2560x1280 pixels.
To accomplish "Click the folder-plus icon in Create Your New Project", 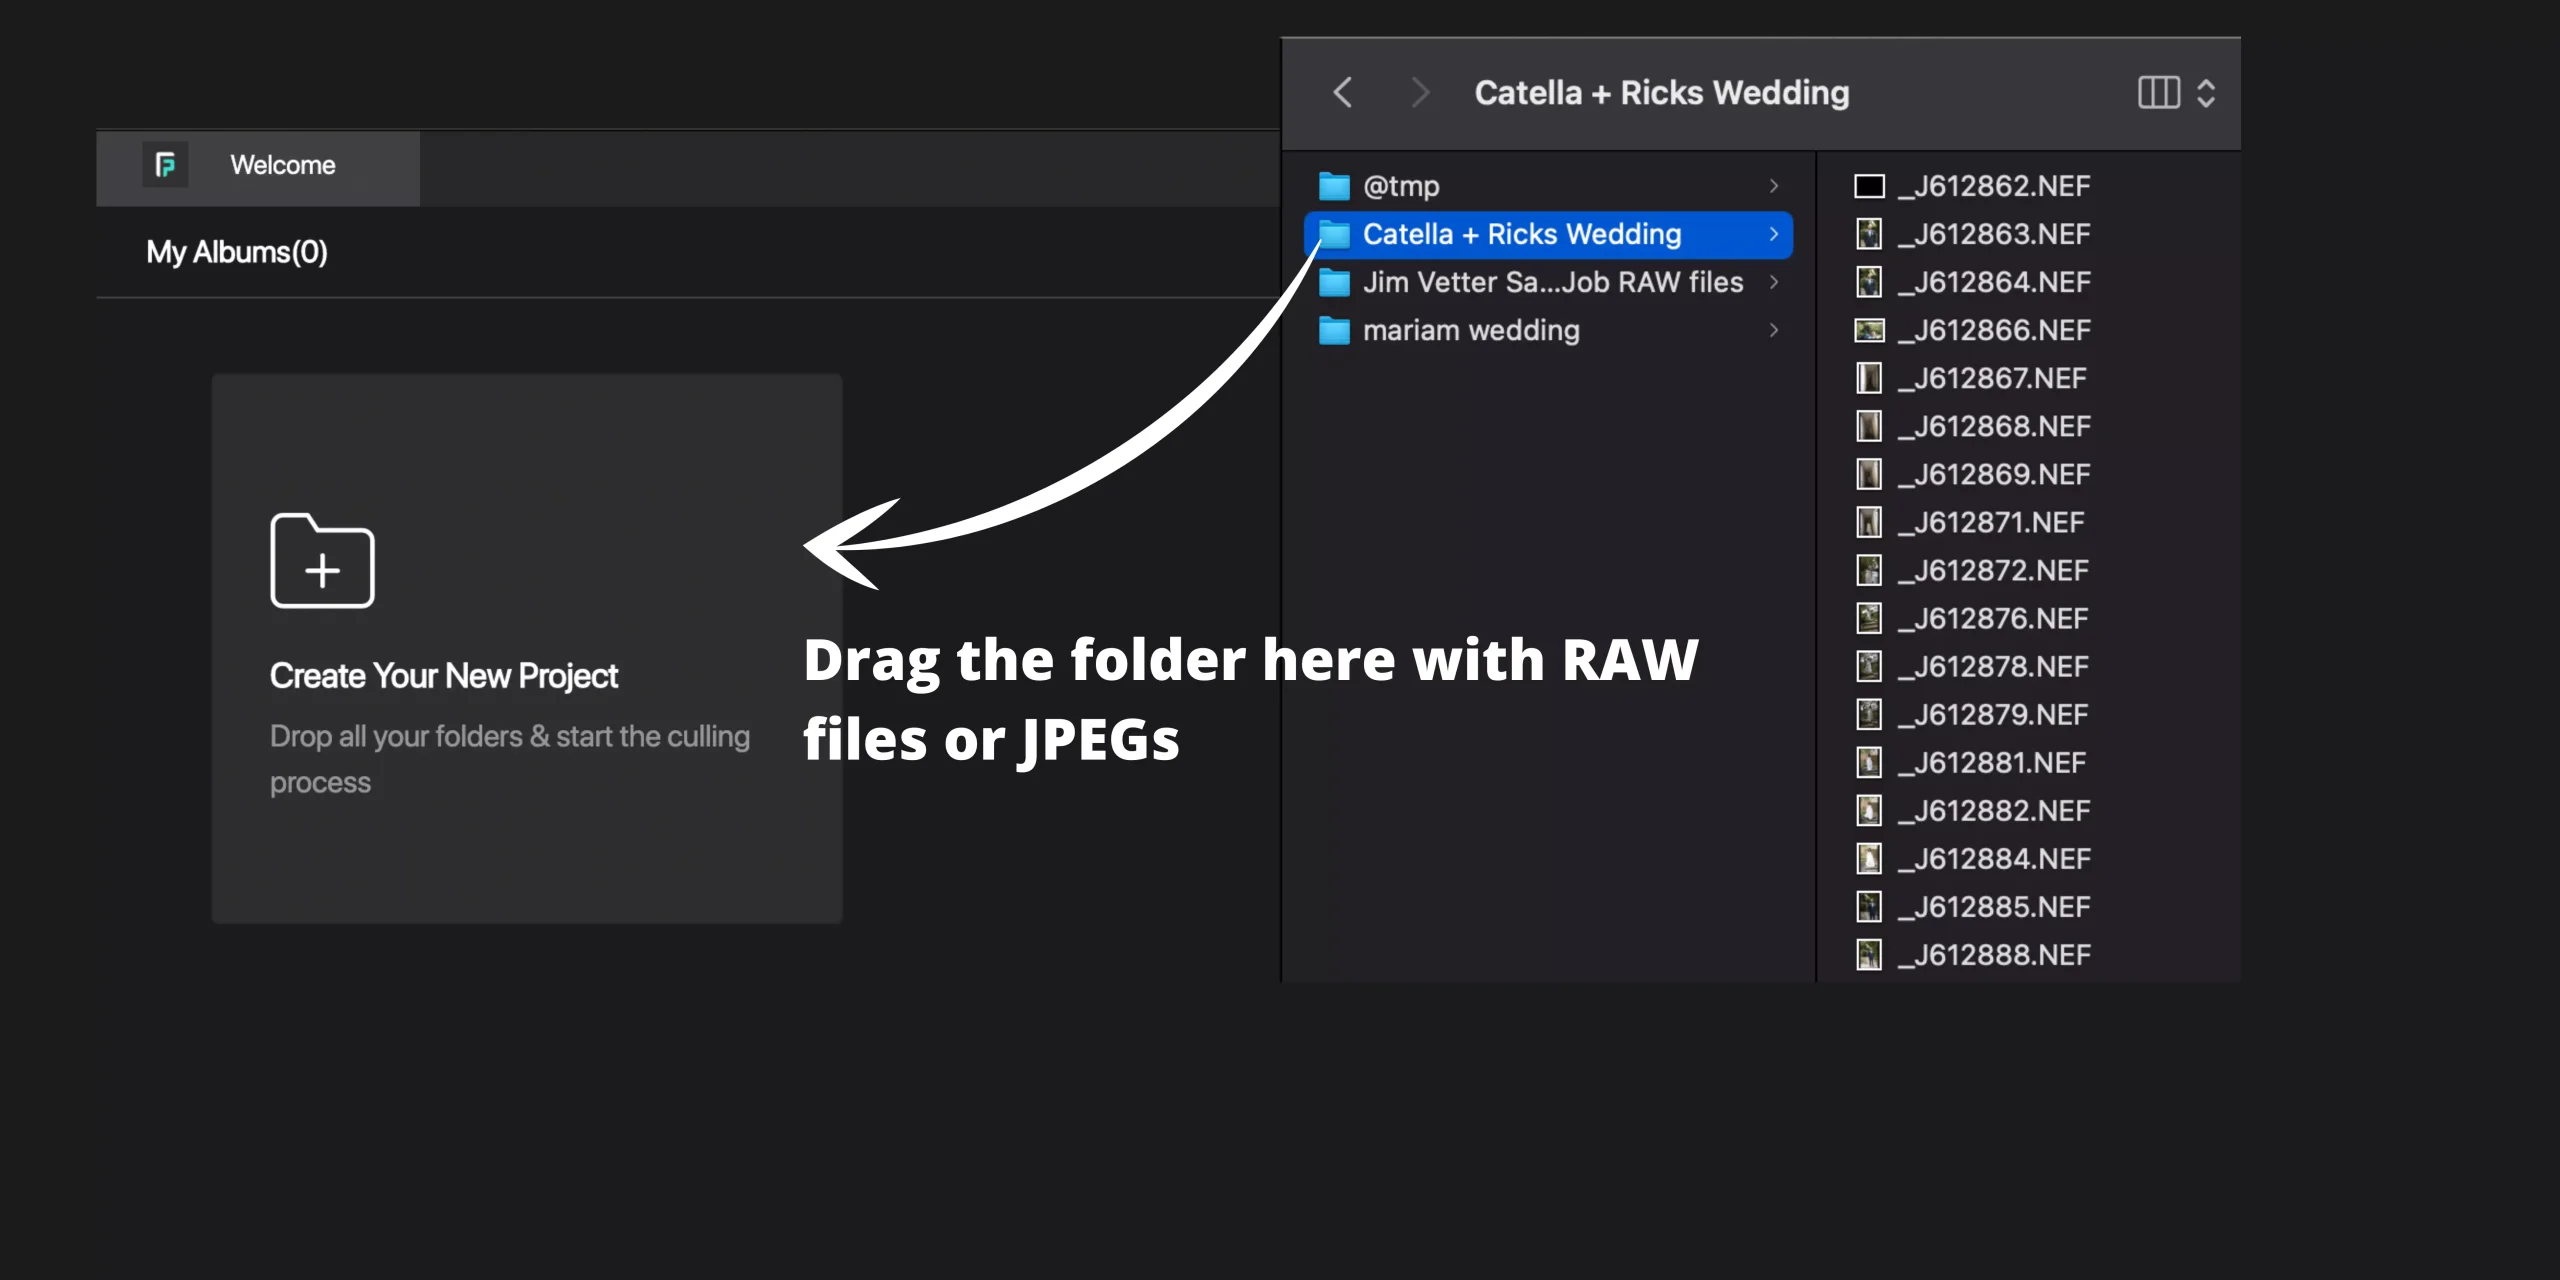I will click(321, 560).
